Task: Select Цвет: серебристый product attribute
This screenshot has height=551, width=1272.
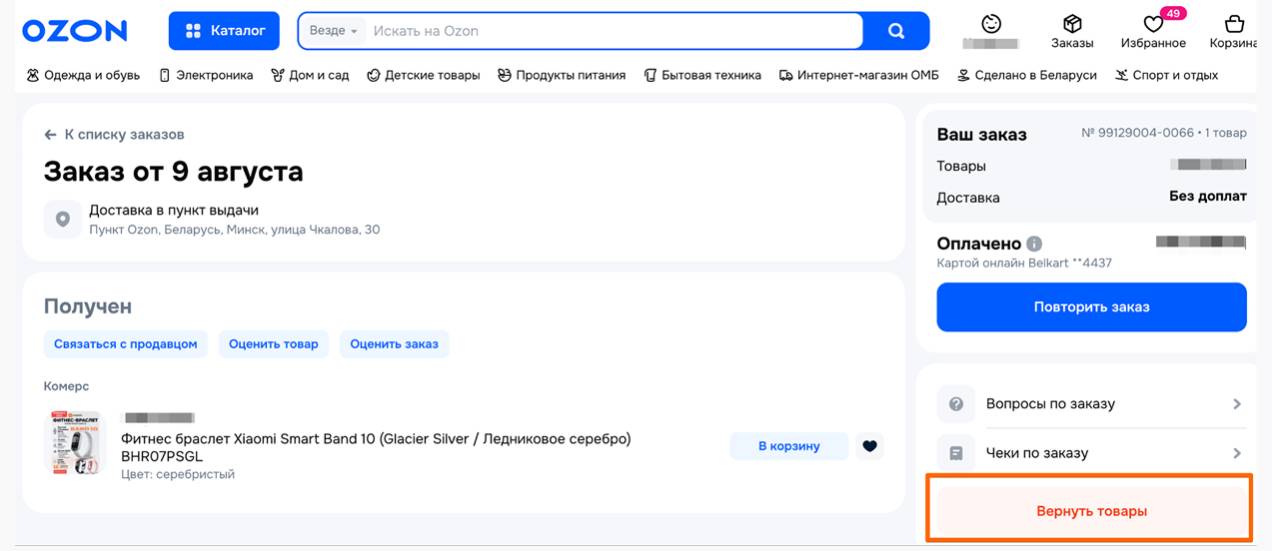Action: pos(178,474)
